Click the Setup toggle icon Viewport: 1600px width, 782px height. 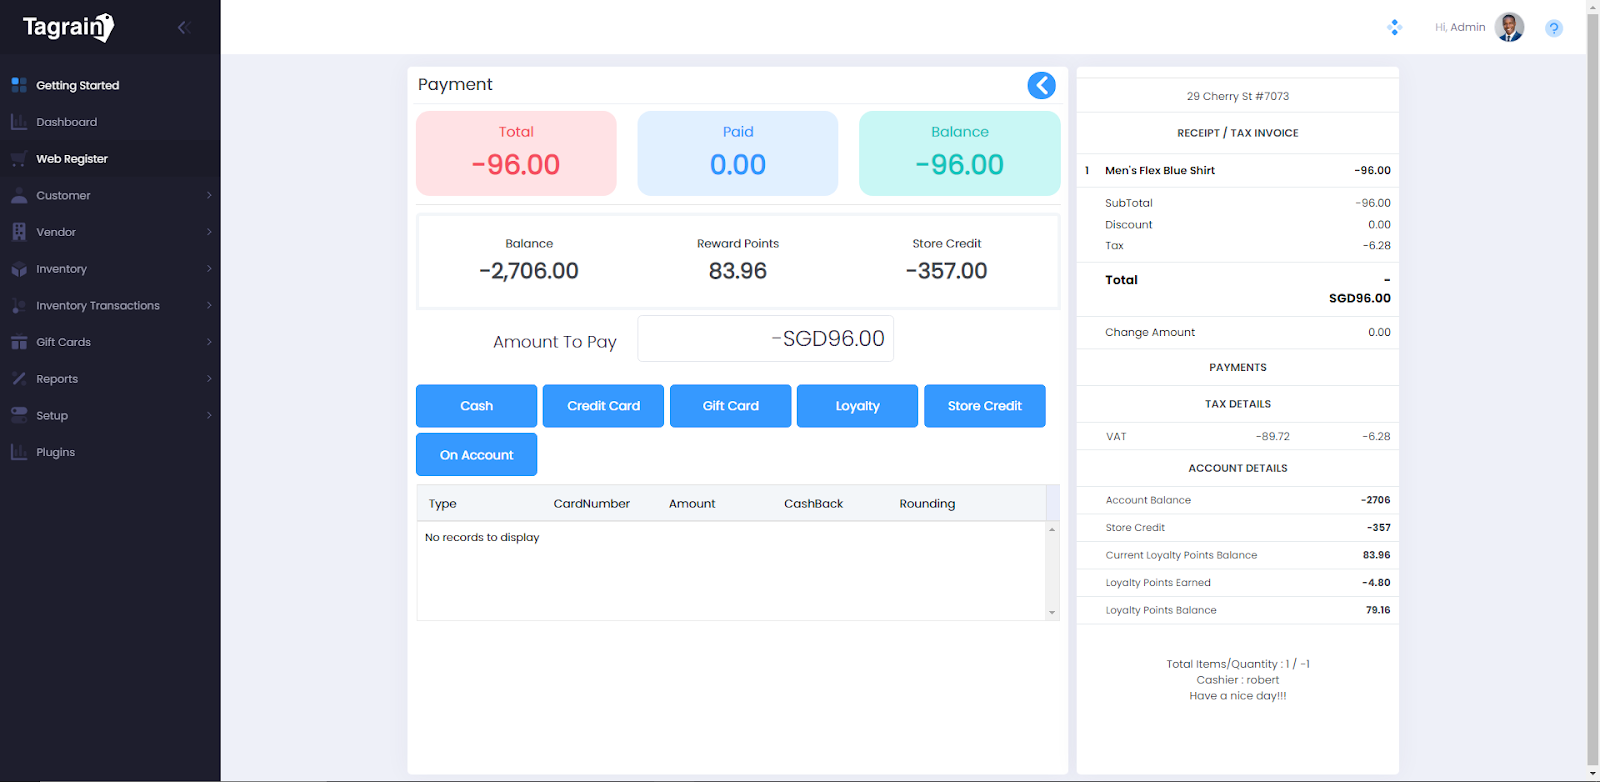(19, 415)
